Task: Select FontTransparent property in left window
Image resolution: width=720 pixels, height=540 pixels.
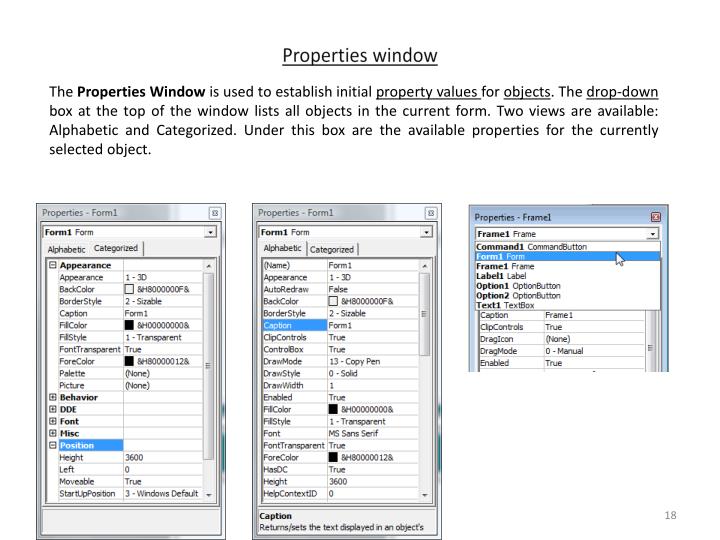Action: tap(90, 349)
